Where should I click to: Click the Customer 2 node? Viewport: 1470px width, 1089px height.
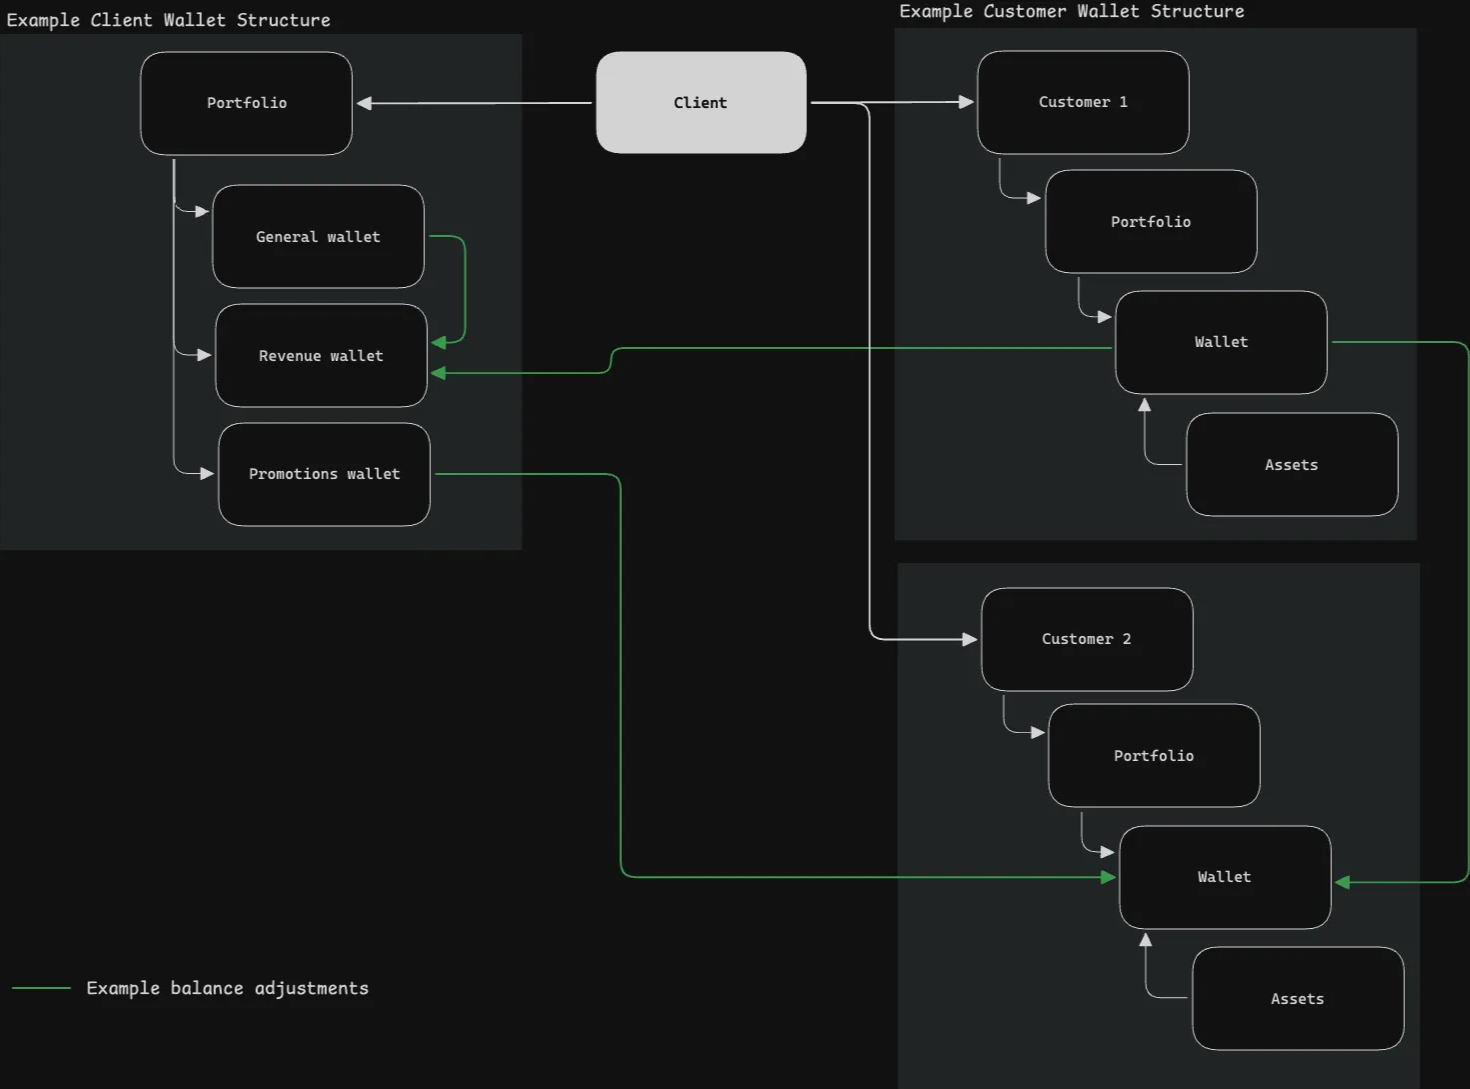click(x=1087, y=639)
